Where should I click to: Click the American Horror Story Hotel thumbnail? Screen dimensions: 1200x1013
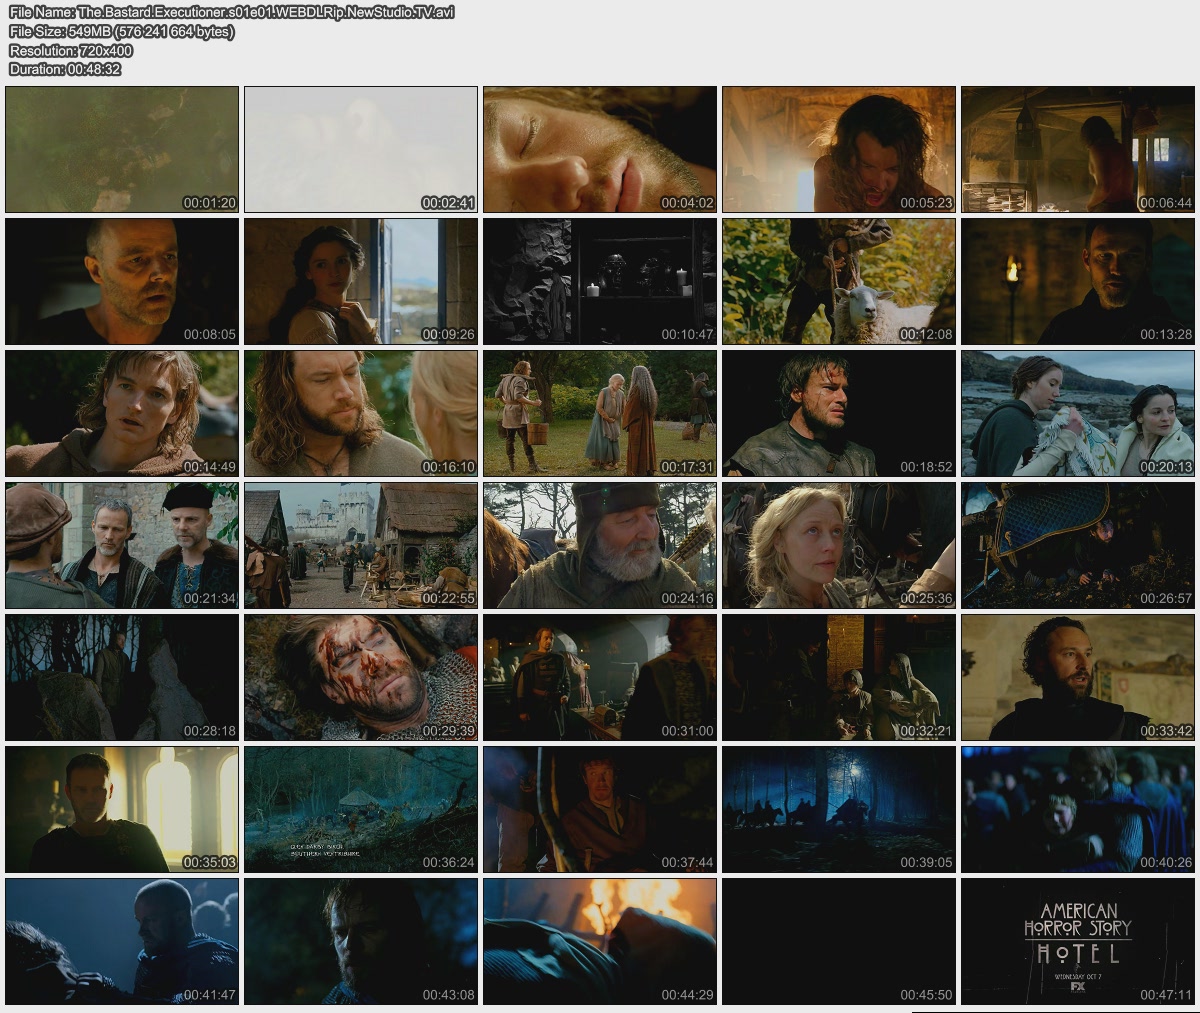1078,942
